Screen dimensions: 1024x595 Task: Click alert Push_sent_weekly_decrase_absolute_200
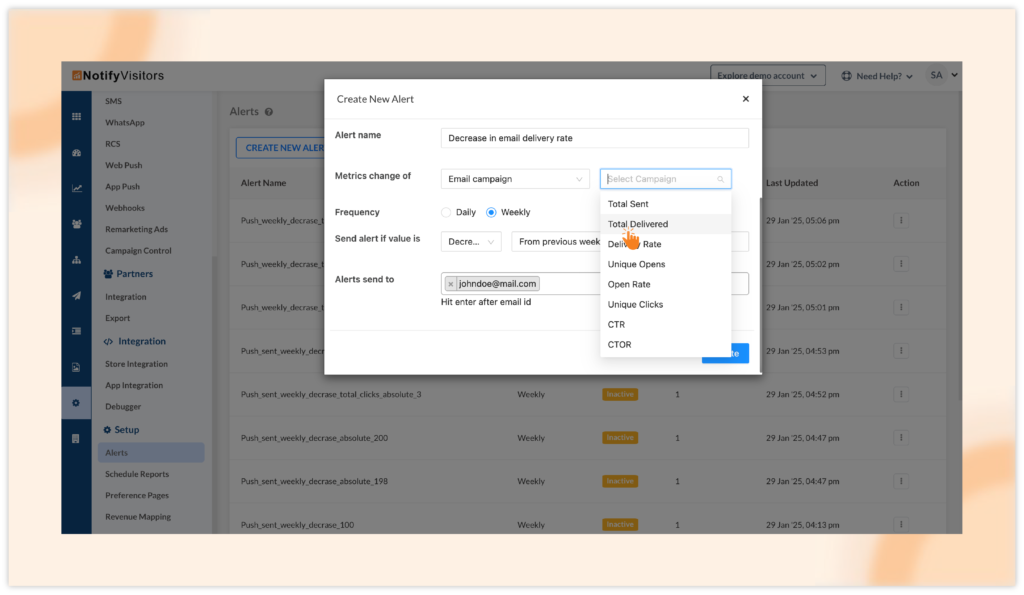pos(314,438)
